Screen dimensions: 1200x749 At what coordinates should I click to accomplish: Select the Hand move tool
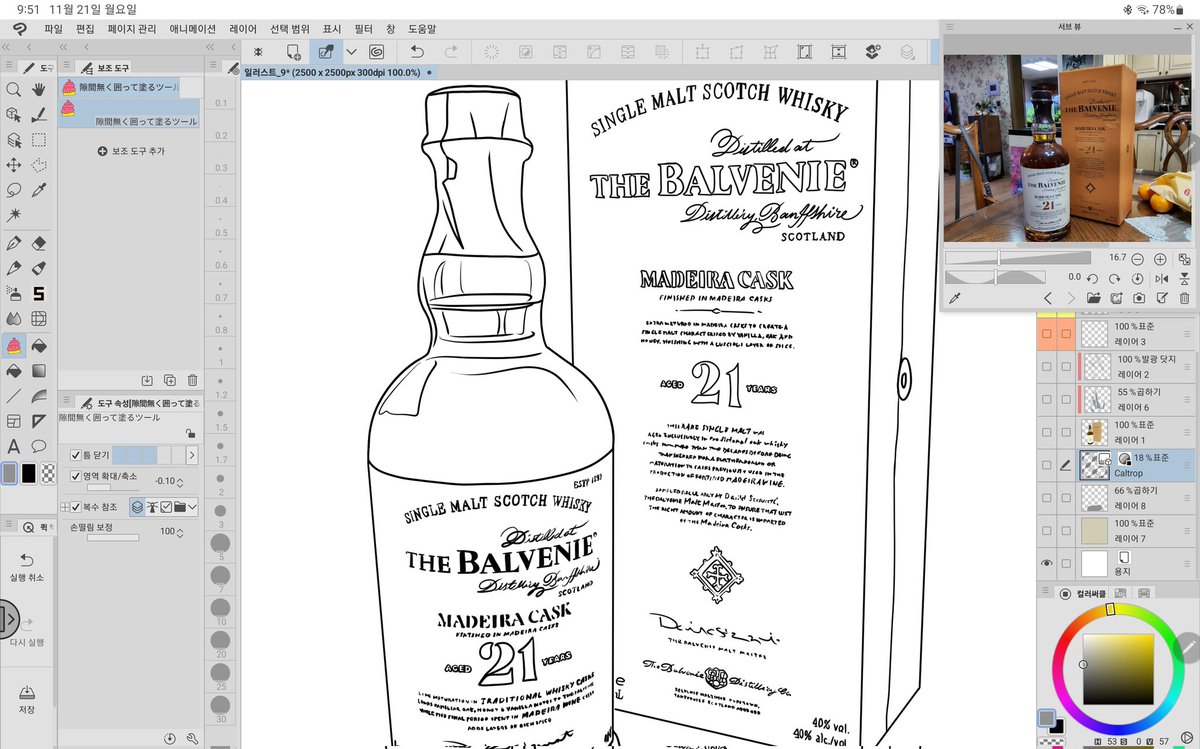pos(39,90)
